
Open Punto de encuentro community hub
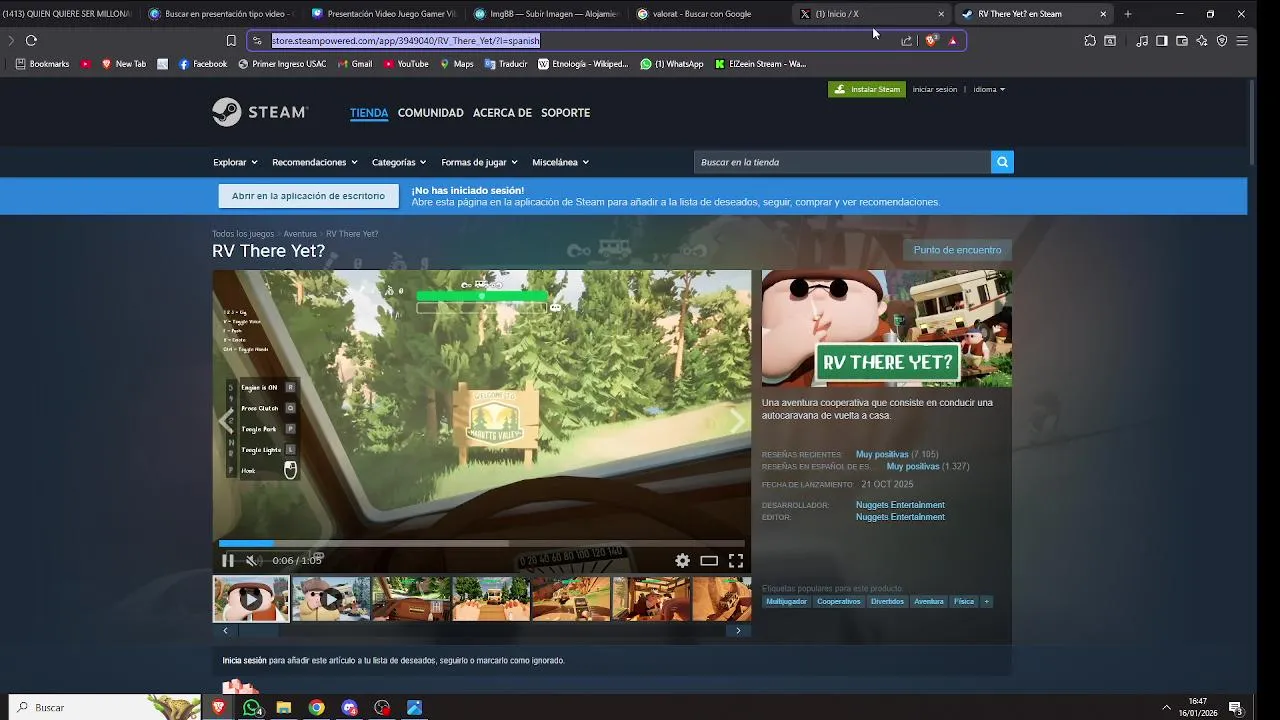957,250
